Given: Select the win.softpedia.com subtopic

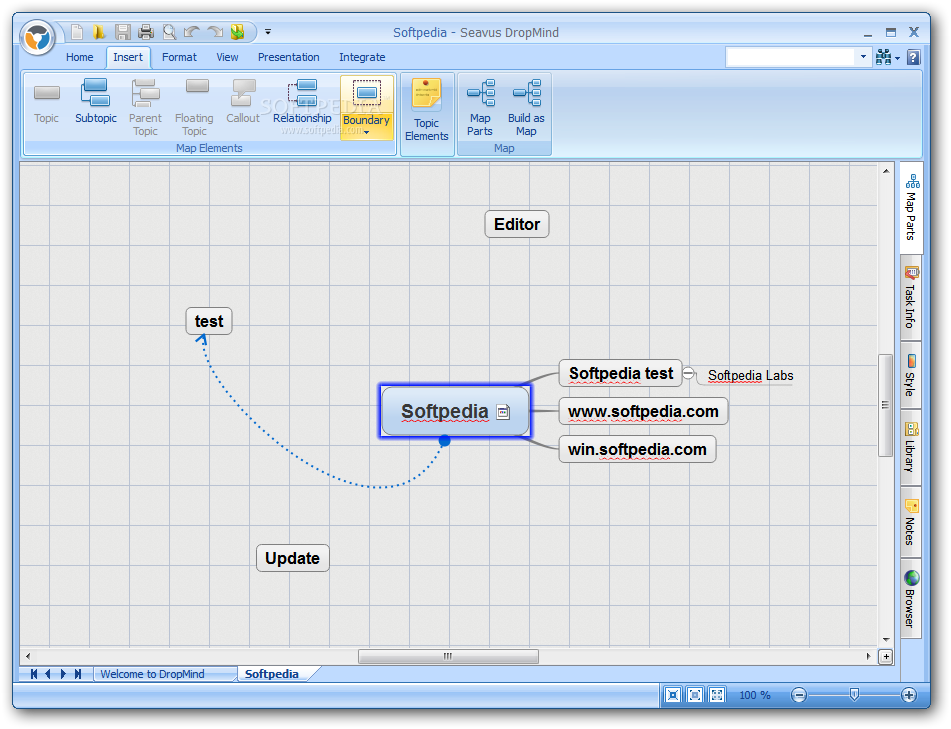Looking at the screenshot, I should point(637,449).
